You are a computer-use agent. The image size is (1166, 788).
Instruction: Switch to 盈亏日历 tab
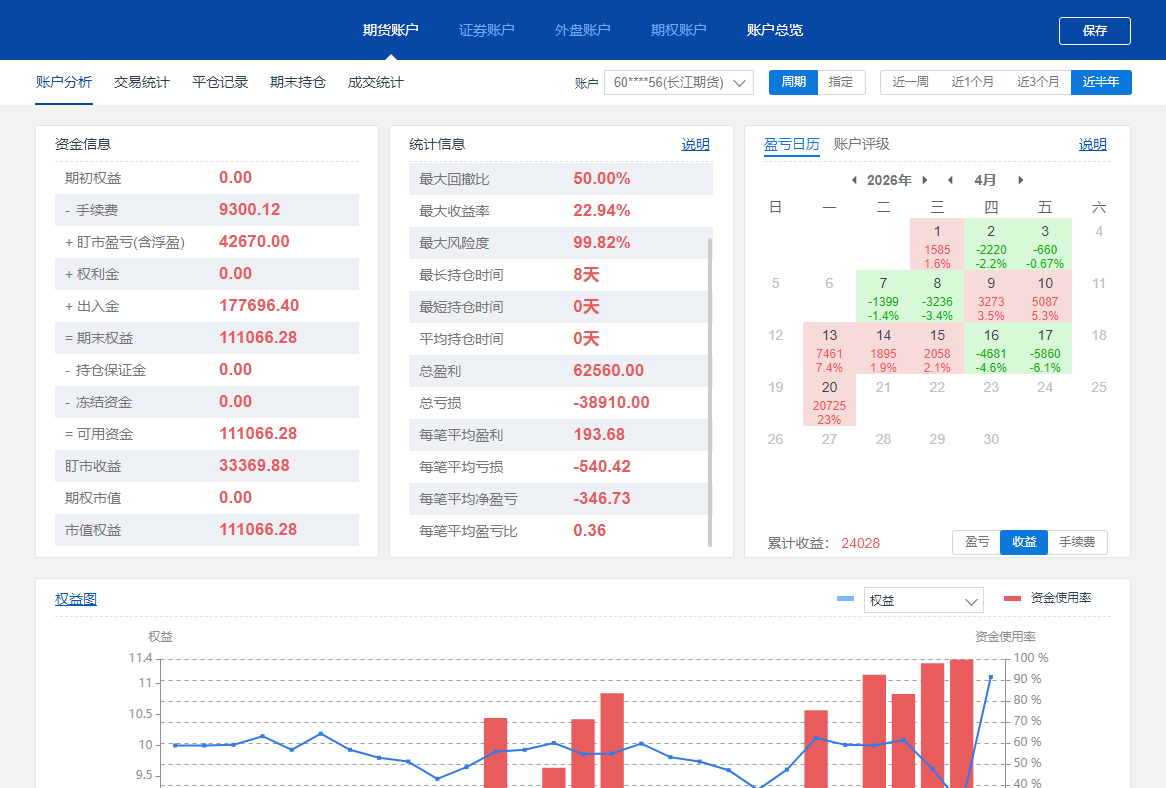792,144
